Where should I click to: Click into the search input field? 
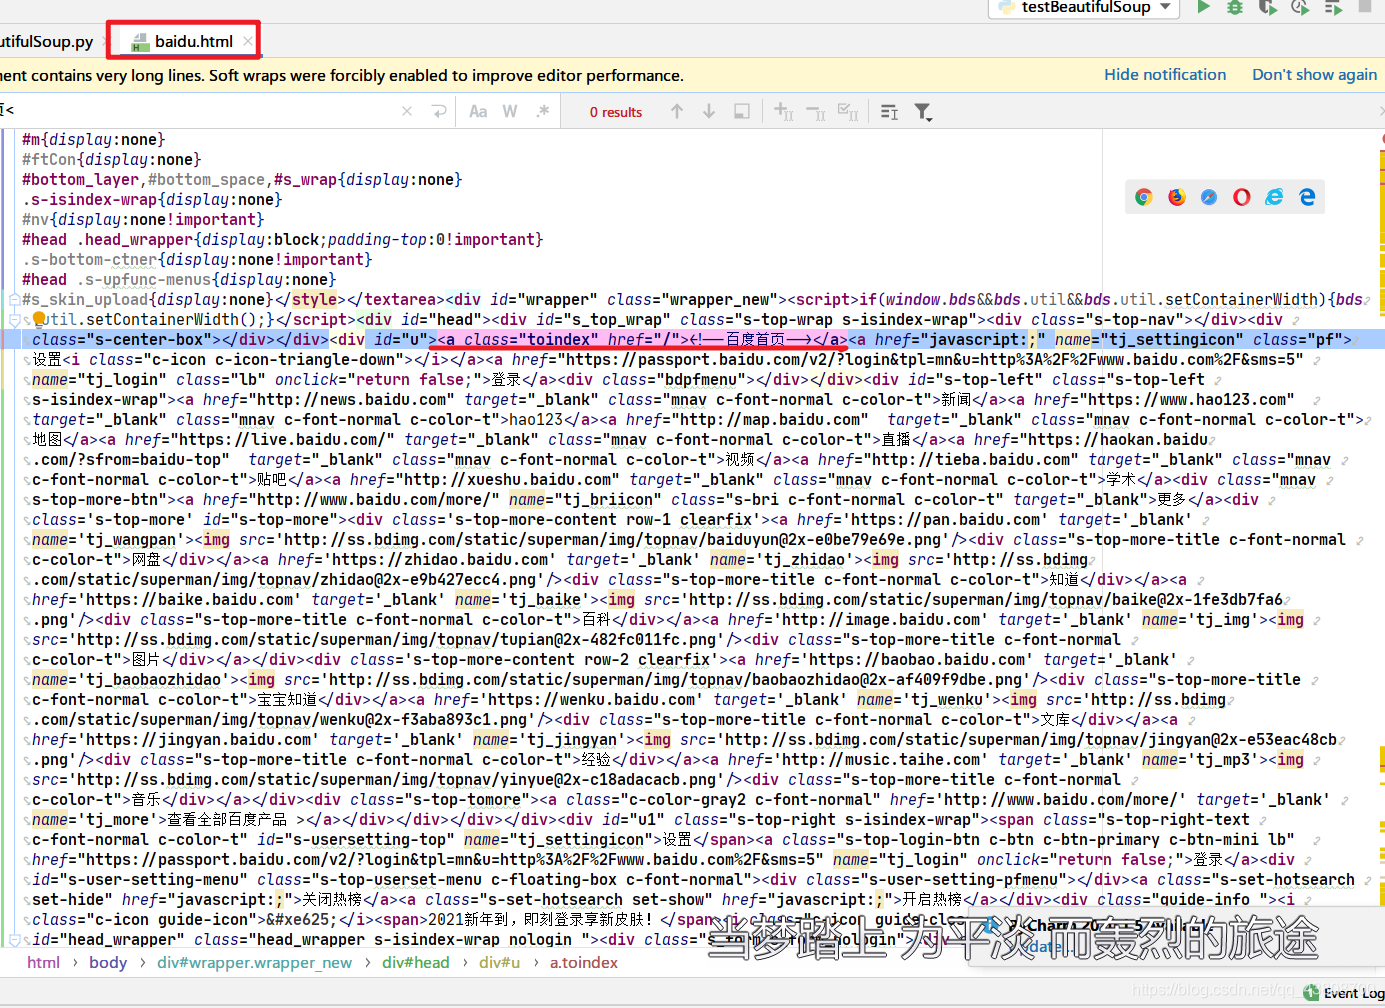pos(200,111)
